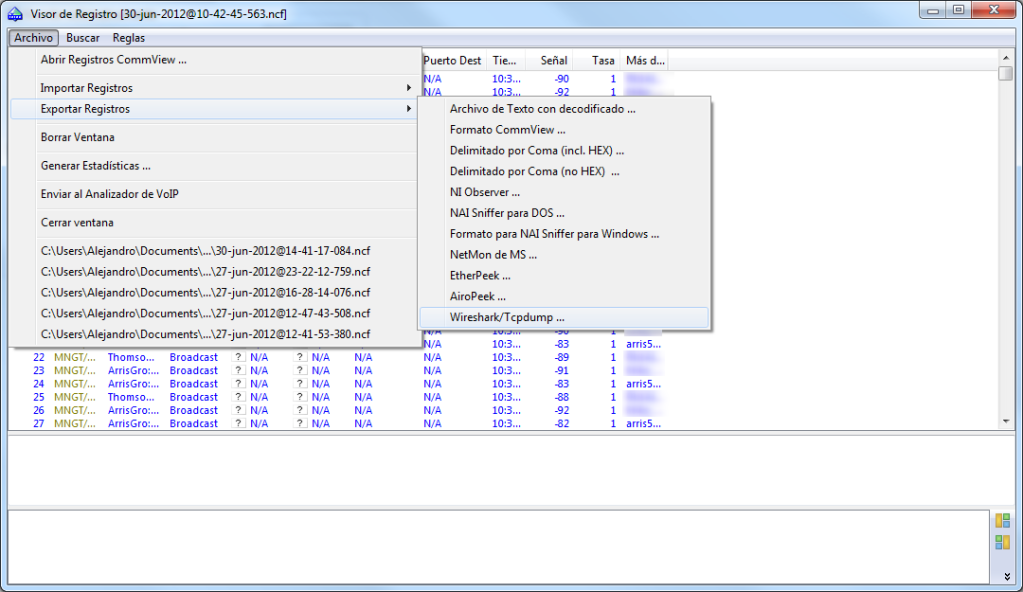Open recent file 27-jun-2012@16-28-14-076.ncf

coord(215,293)
